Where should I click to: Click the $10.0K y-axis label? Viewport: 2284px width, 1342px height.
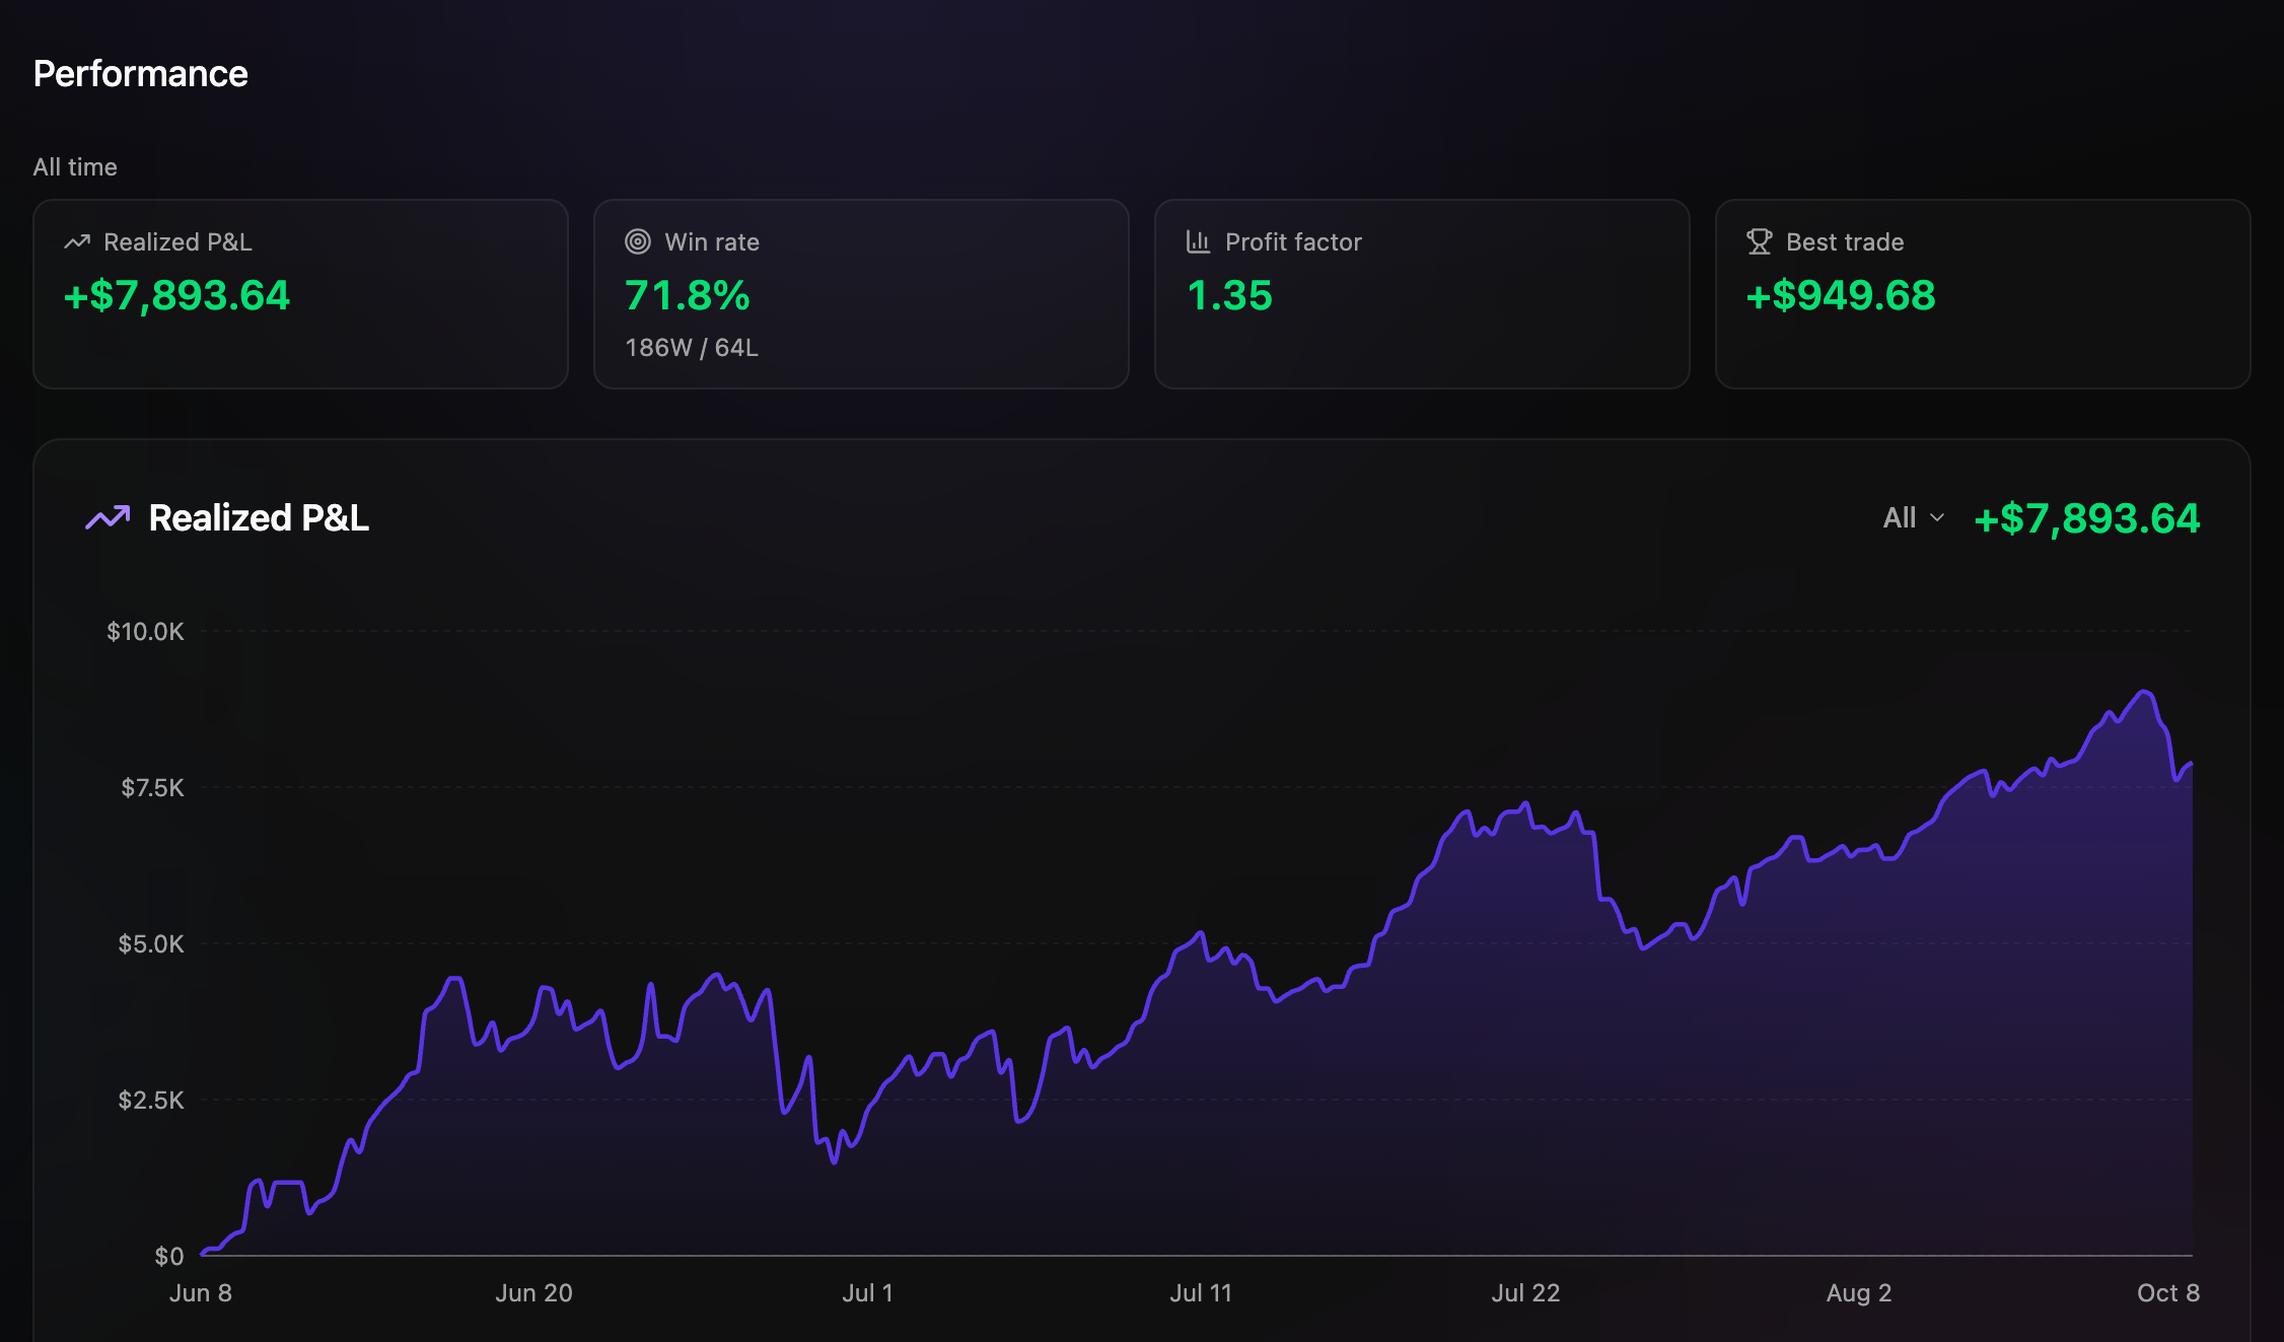[x=145, y=632]
